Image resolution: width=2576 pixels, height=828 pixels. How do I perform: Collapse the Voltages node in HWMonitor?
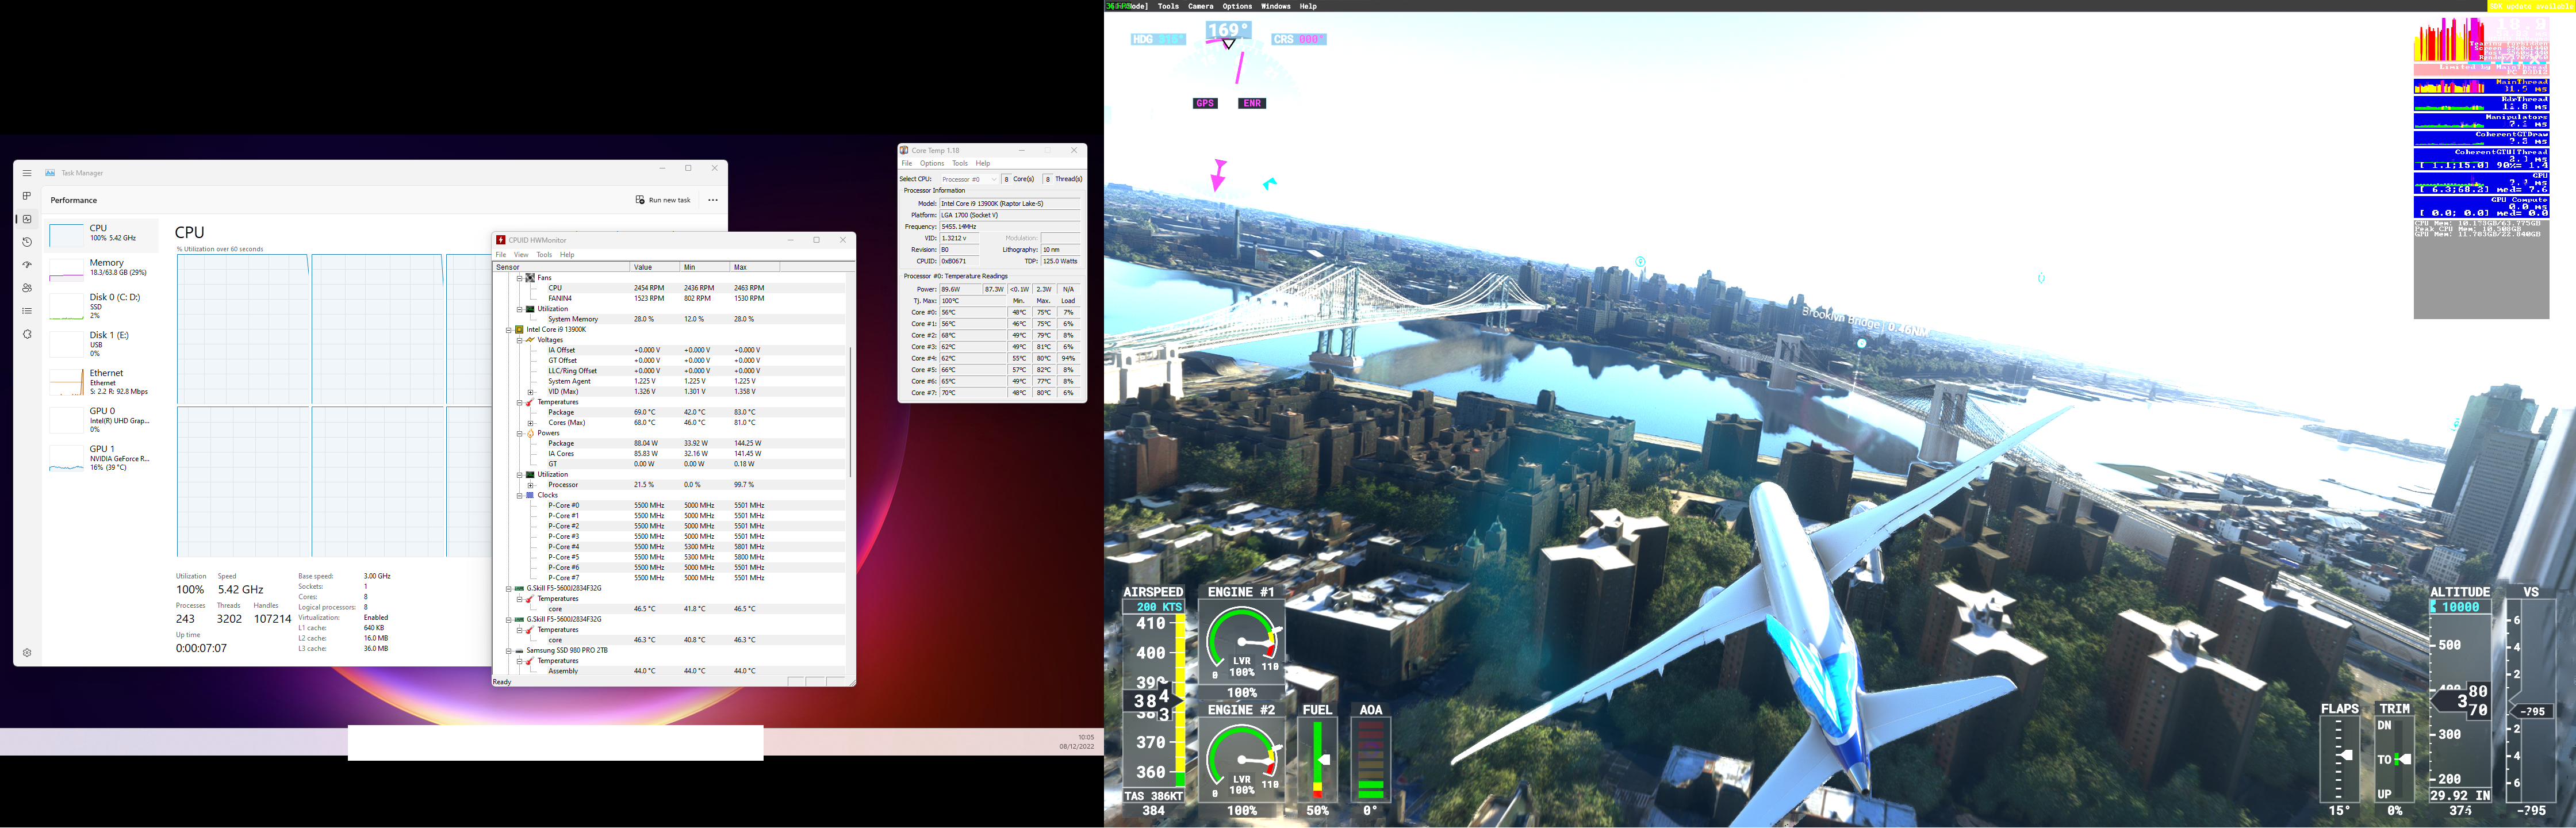520,340
